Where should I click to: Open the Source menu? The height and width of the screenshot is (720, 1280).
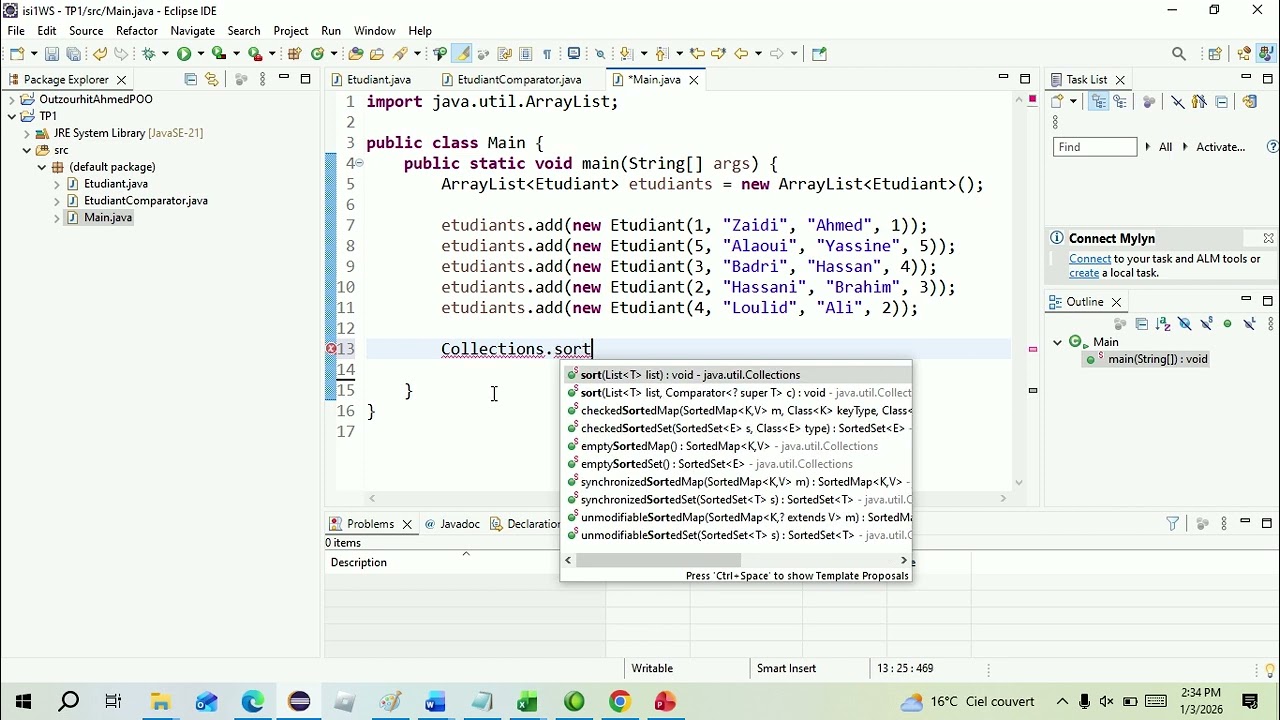pos(86,31)
